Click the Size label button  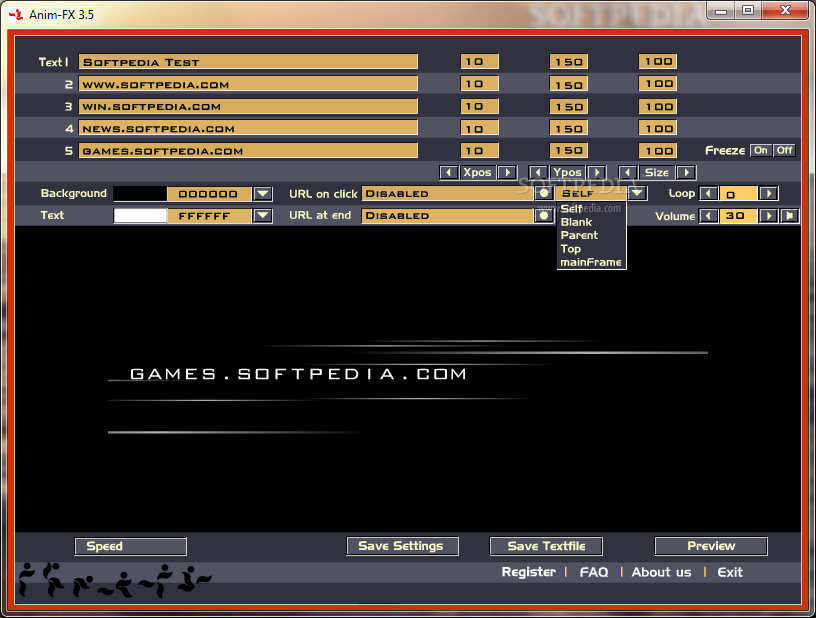pyautogui.click(x=657, y=172)
